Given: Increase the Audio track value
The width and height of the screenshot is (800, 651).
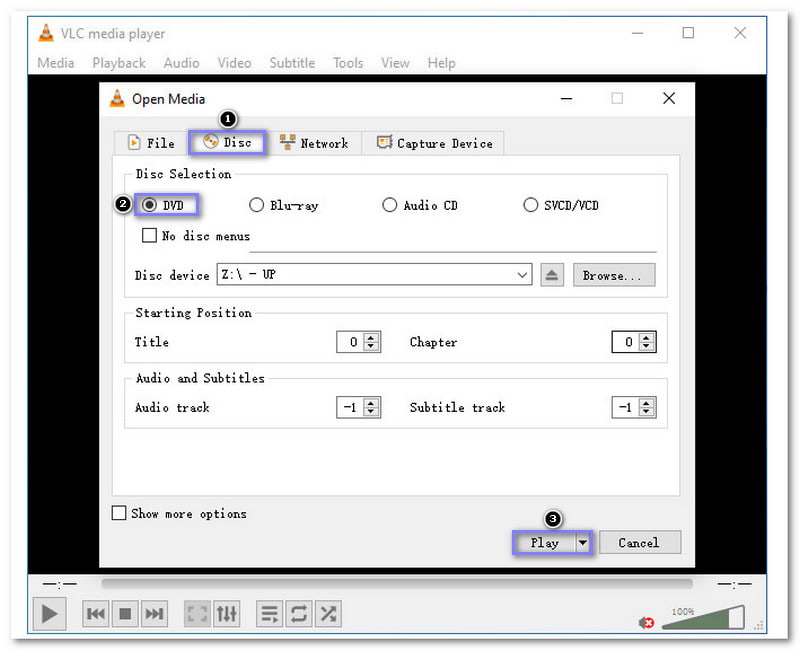Looking at the screenshot, I should [x=371, y=403].
